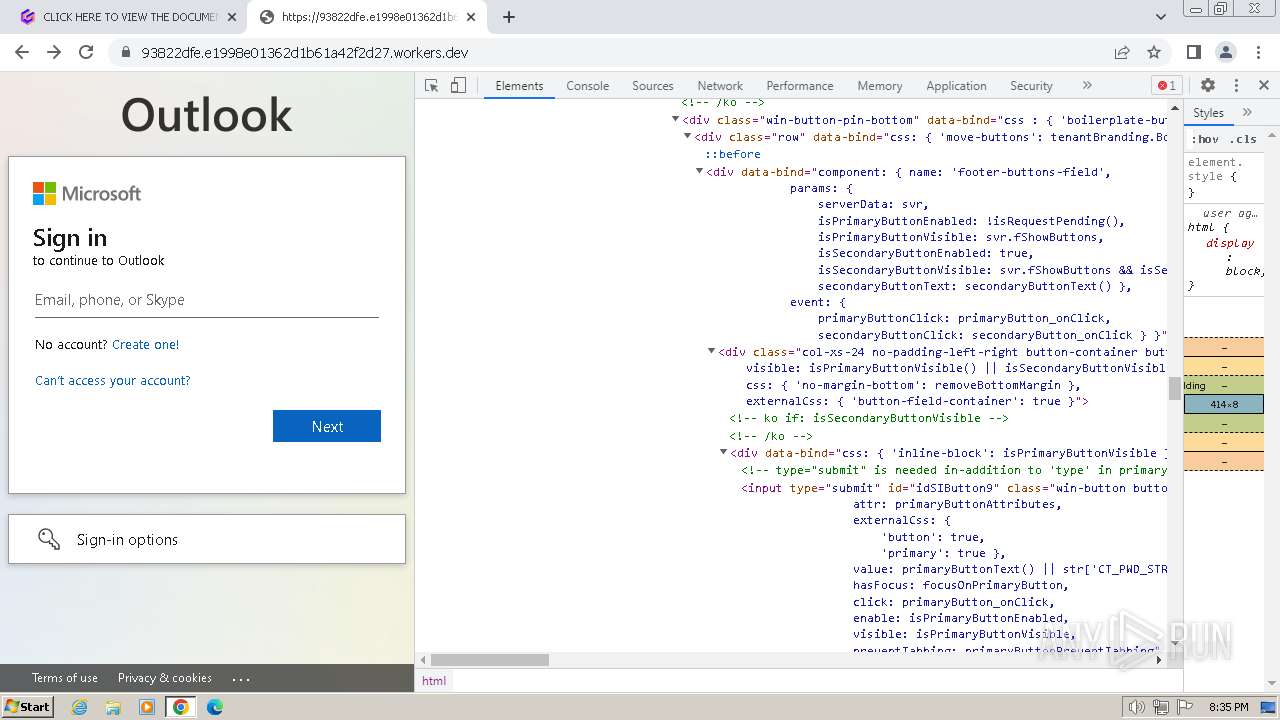Click the Elements horizontal scrollbar thumb

tap(490, 660)
